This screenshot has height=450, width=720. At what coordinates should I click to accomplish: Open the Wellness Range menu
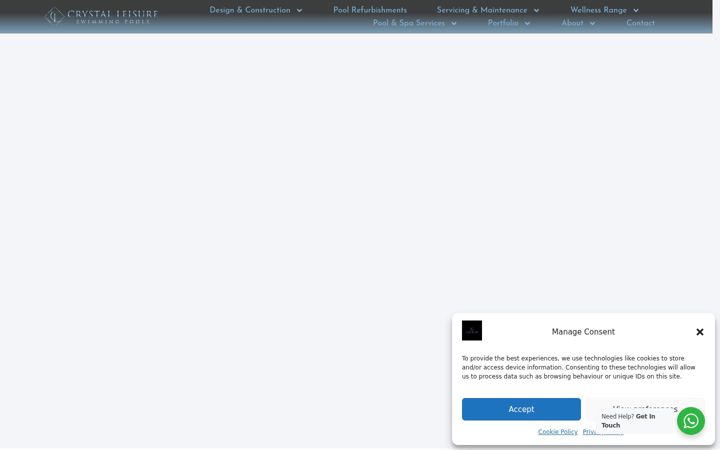[x=598, y=10]
